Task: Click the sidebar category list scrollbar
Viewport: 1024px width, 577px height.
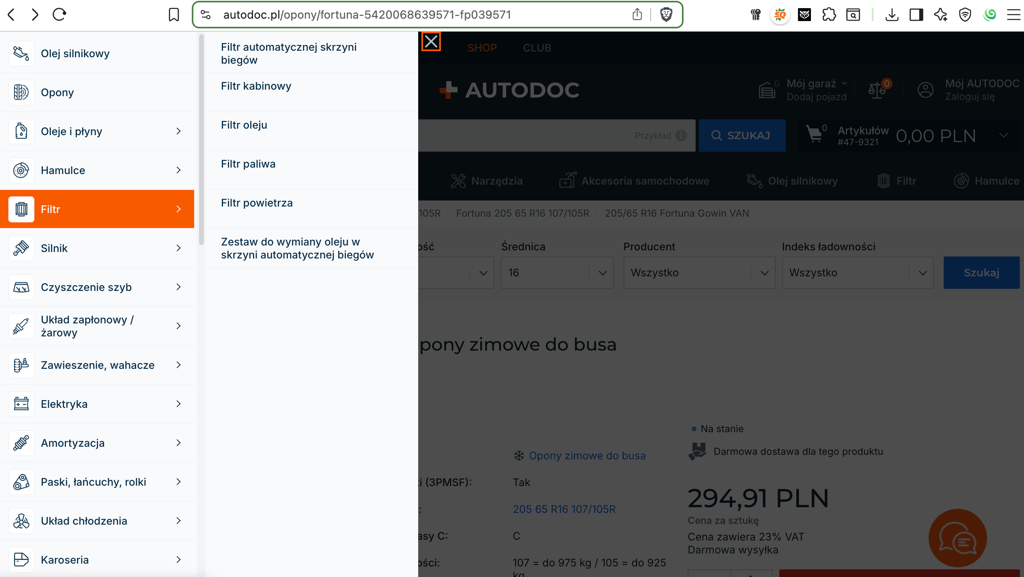Action: [x=202, y=140]
